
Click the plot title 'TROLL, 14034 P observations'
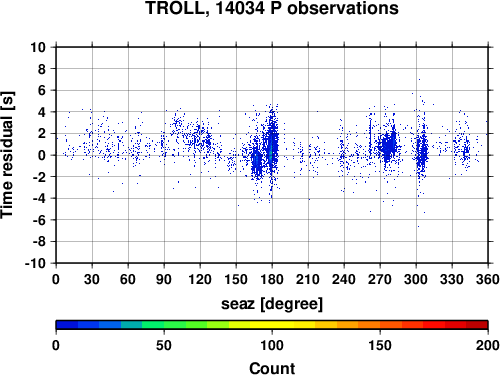click(272, 8)
